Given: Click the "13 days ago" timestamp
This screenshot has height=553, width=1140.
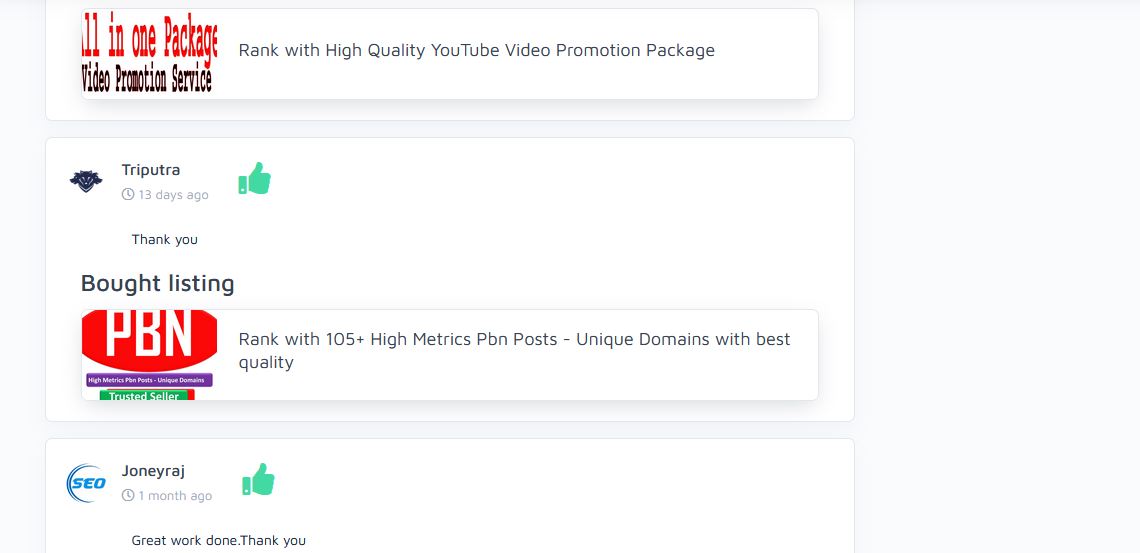Looking at the screenshot, I should [x=174, y=195].
